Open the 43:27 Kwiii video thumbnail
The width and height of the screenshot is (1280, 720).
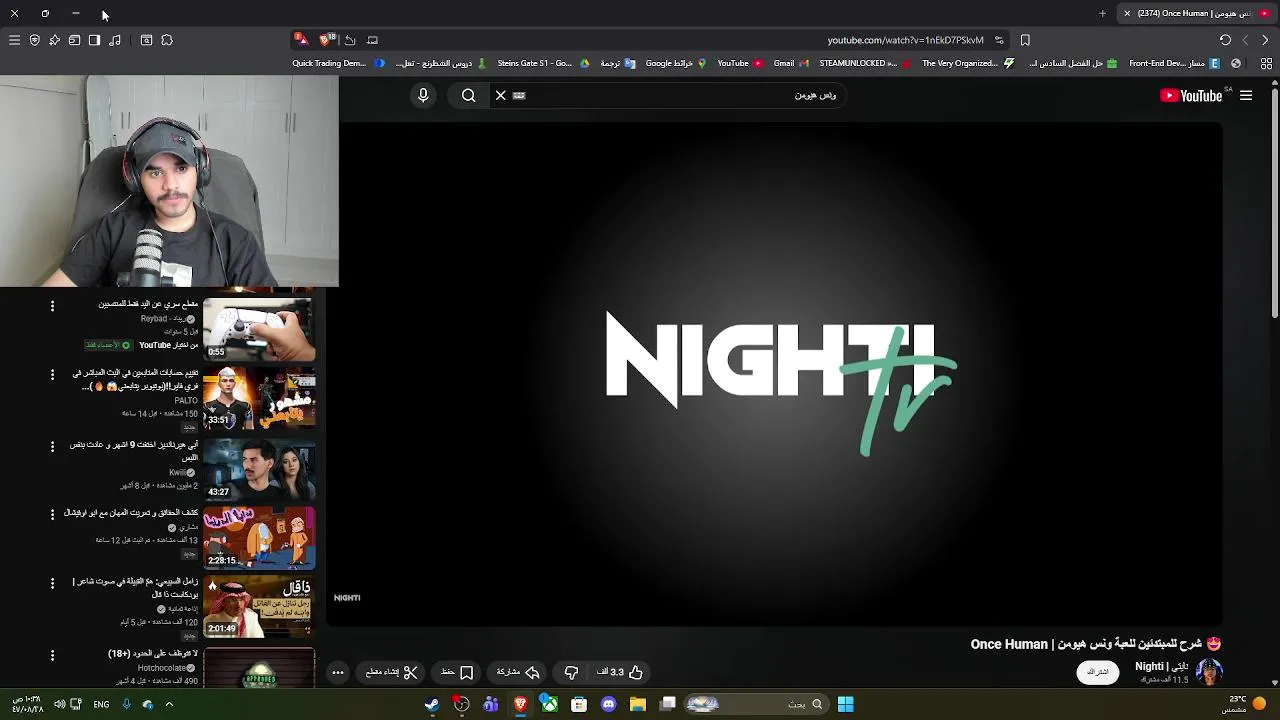[259, 468]
